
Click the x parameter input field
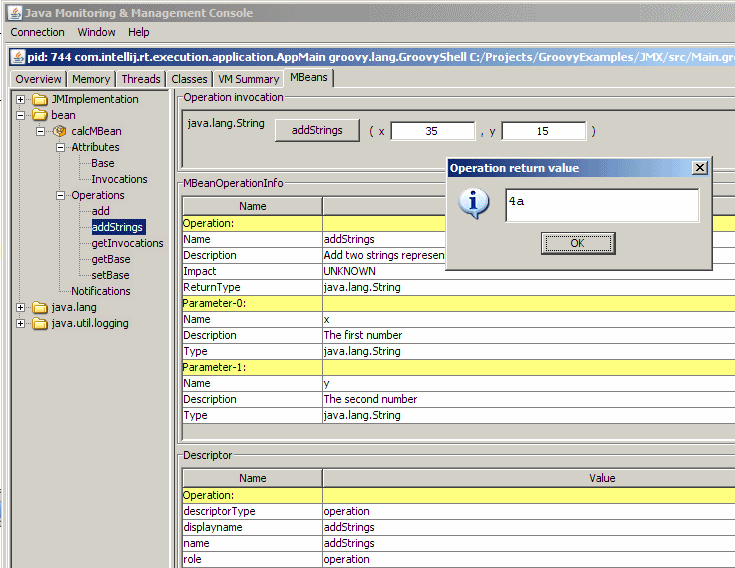(x=432, y=131)
